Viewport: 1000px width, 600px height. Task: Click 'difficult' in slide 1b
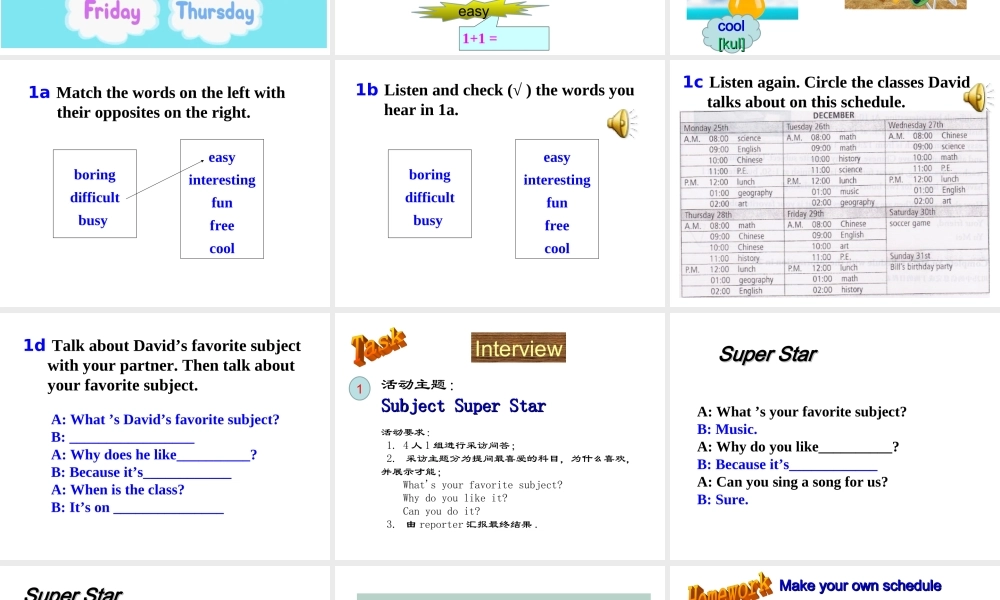(x=430, y=197)
